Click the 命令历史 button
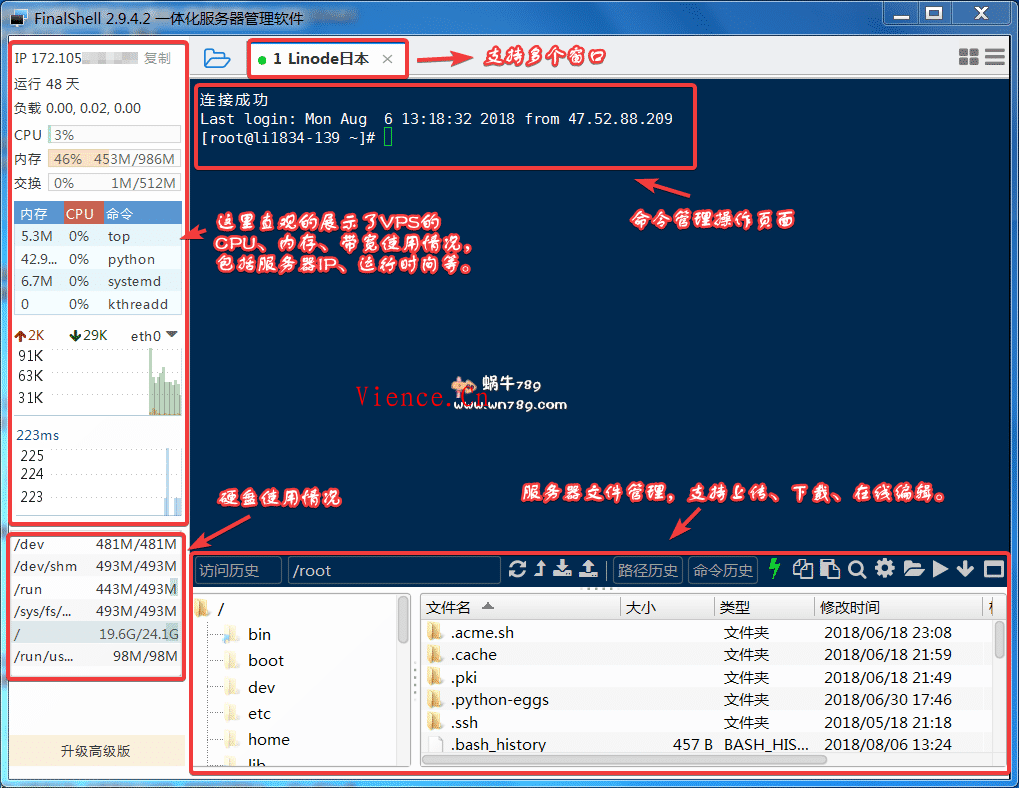The image size is (1019, 788). click(723, 570)
